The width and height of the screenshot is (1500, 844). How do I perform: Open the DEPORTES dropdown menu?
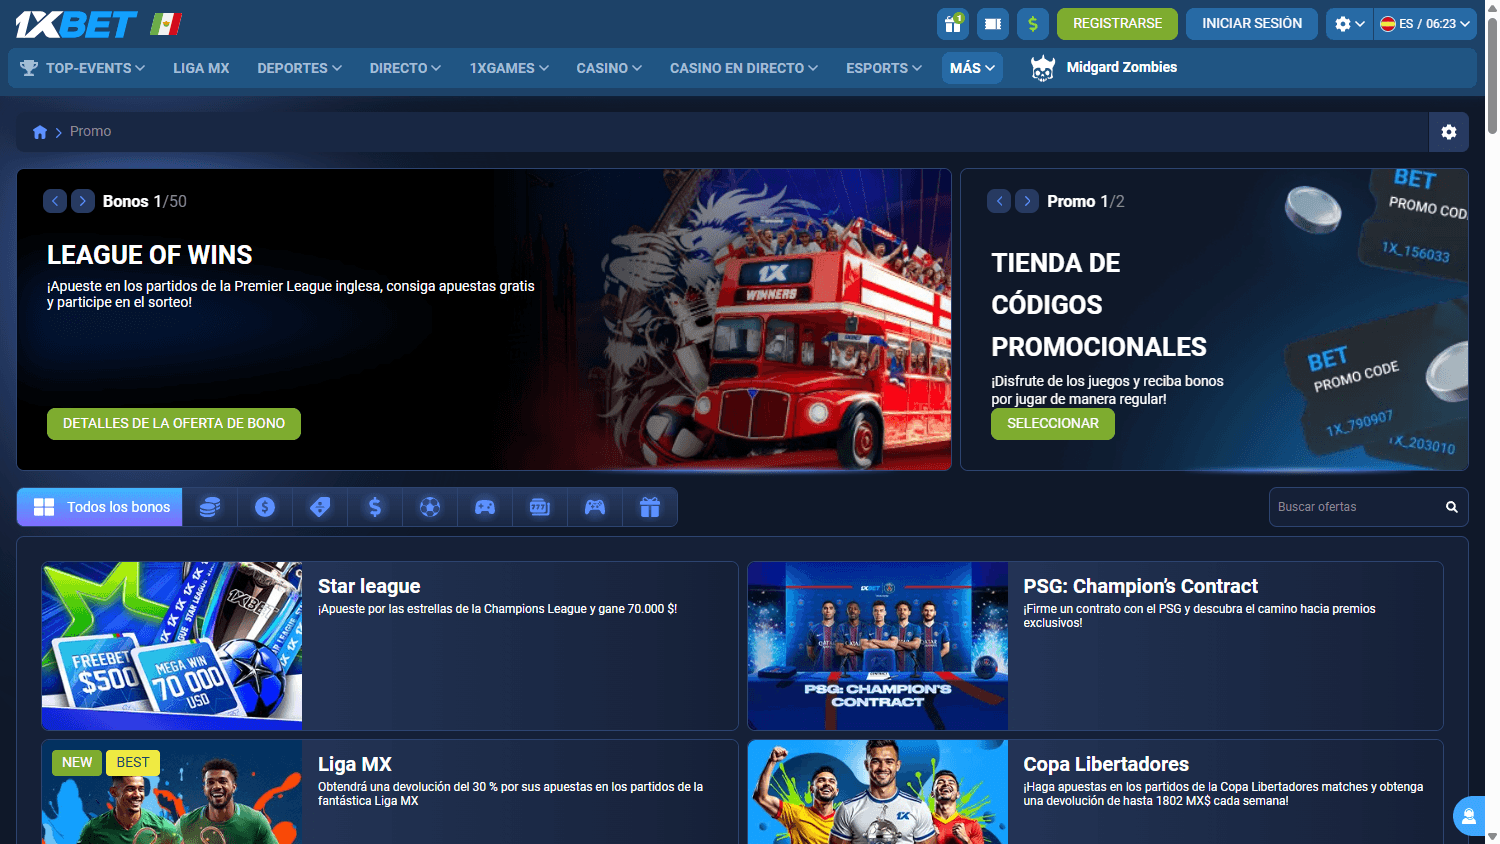pos(298,68)
